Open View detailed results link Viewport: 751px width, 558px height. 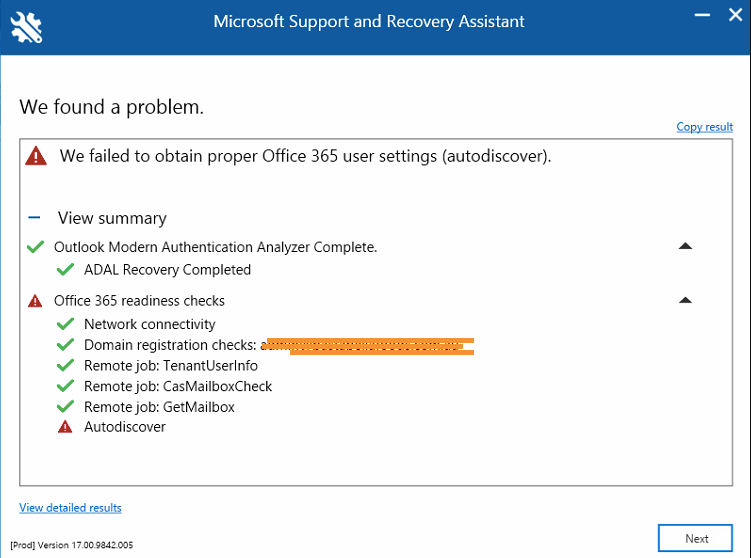pyautogui.click(x=70, y=508)
